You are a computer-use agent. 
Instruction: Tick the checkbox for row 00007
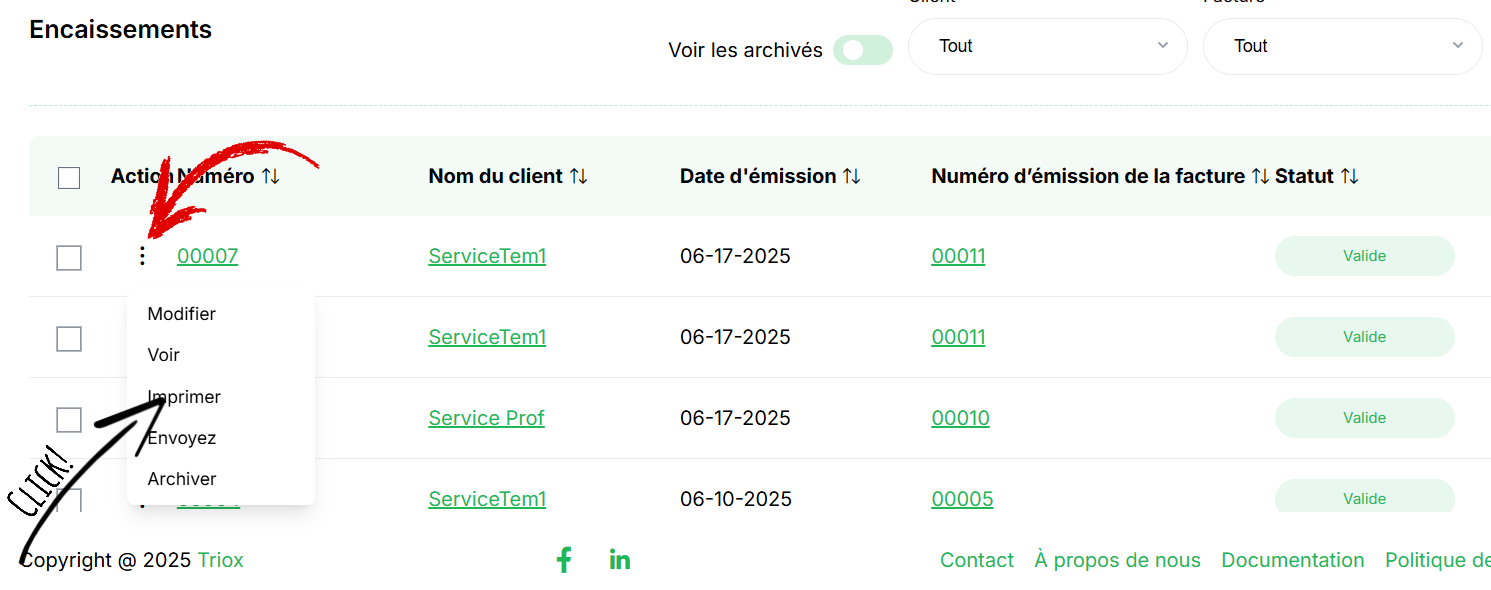tap(69, 258)
